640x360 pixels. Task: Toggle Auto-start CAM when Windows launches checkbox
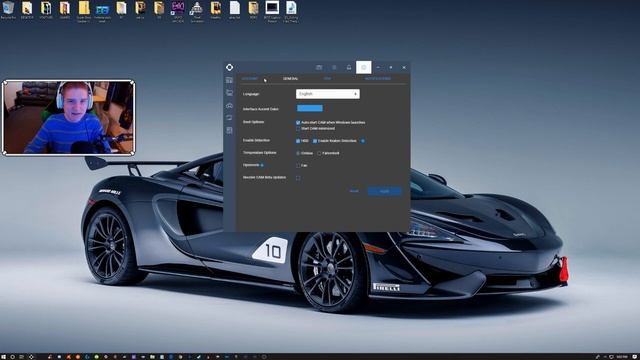pyautogui.click(x=298, y=122)
